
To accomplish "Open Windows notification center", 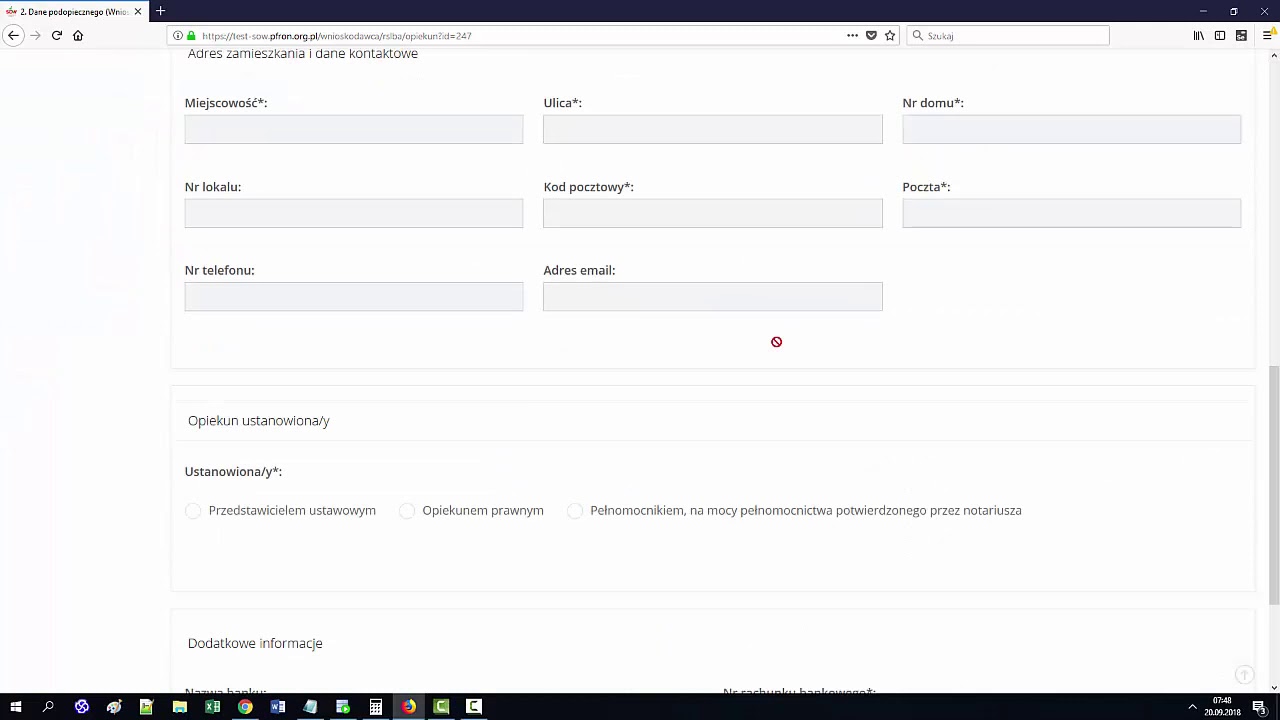I will (x=1260, y=707).
